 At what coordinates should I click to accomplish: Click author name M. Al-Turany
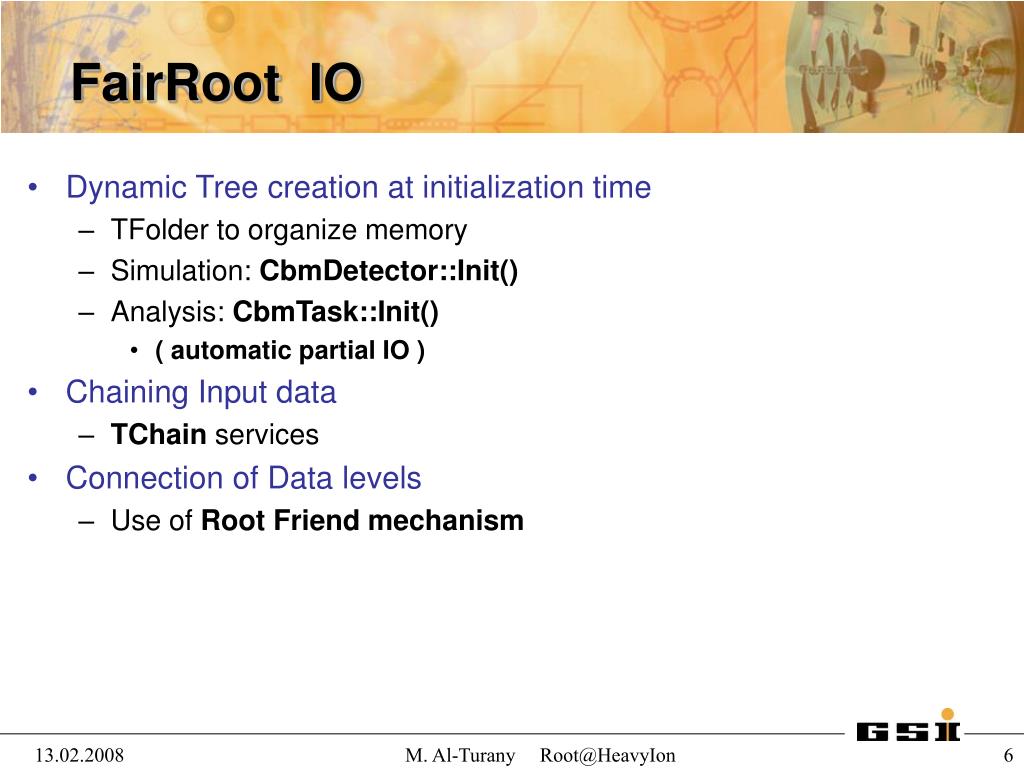point(460,756)
